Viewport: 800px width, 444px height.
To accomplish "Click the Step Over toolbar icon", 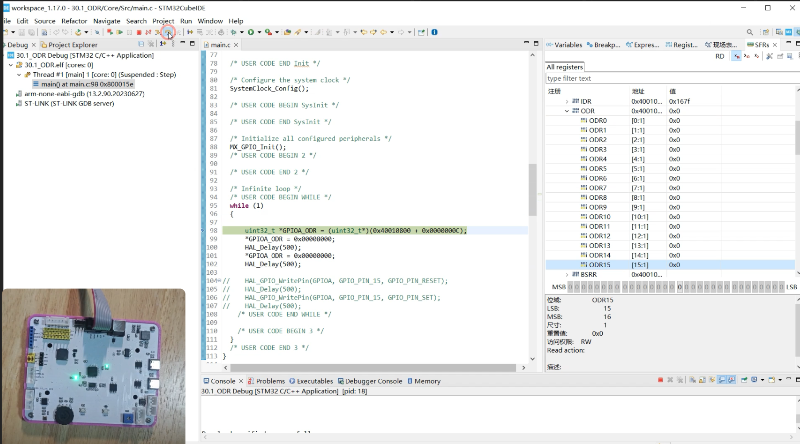I will coord(168,33).
